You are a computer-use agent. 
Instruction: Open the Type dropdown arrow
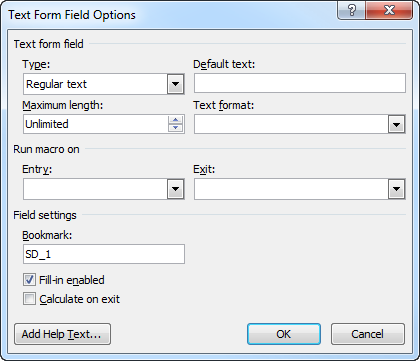coord(175,84)
